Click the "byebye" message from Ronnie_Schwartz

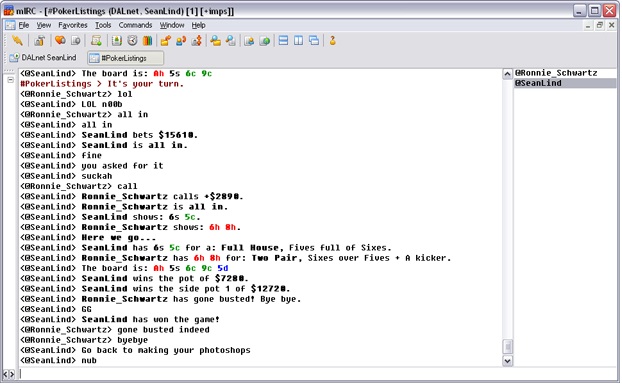click(x=132, y=340)
